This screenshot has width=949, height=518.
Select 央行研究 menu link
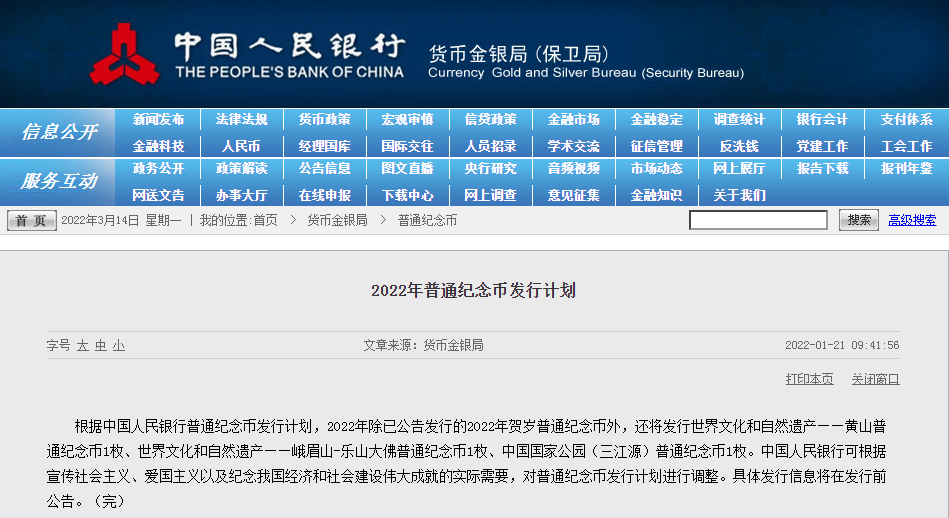(490, 169)
